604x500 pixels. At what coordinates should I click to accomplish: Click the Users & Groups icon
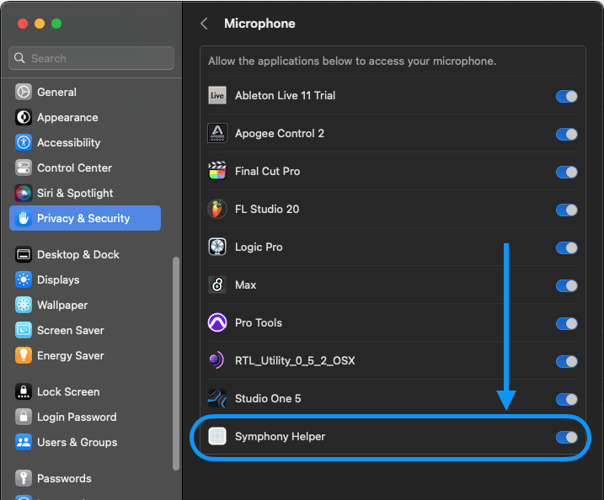23,442
